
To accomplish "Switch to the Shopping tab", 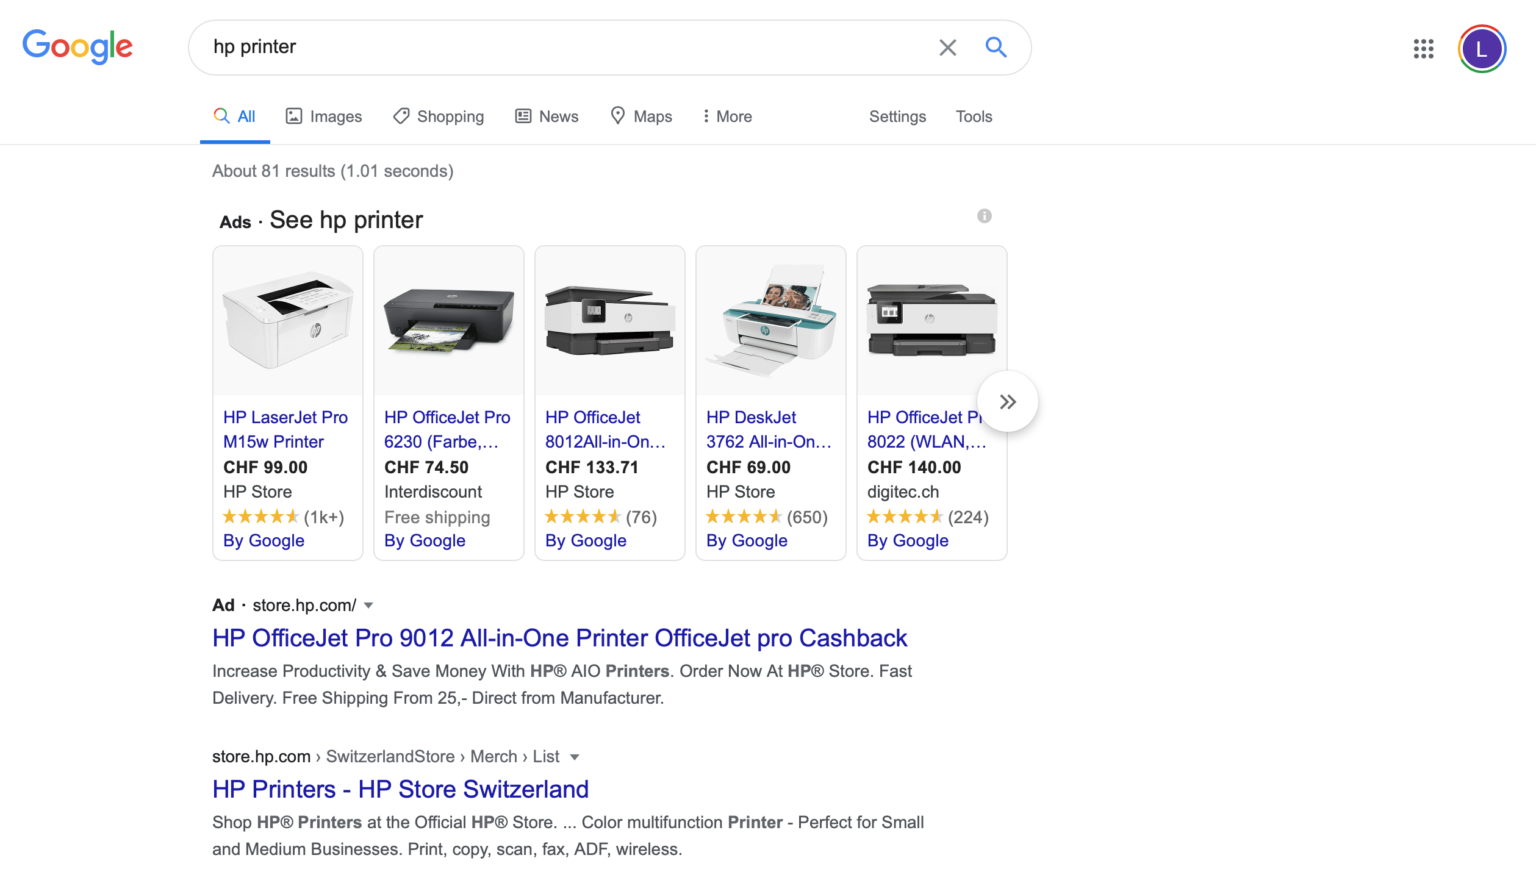I will (x=438, y=116).
